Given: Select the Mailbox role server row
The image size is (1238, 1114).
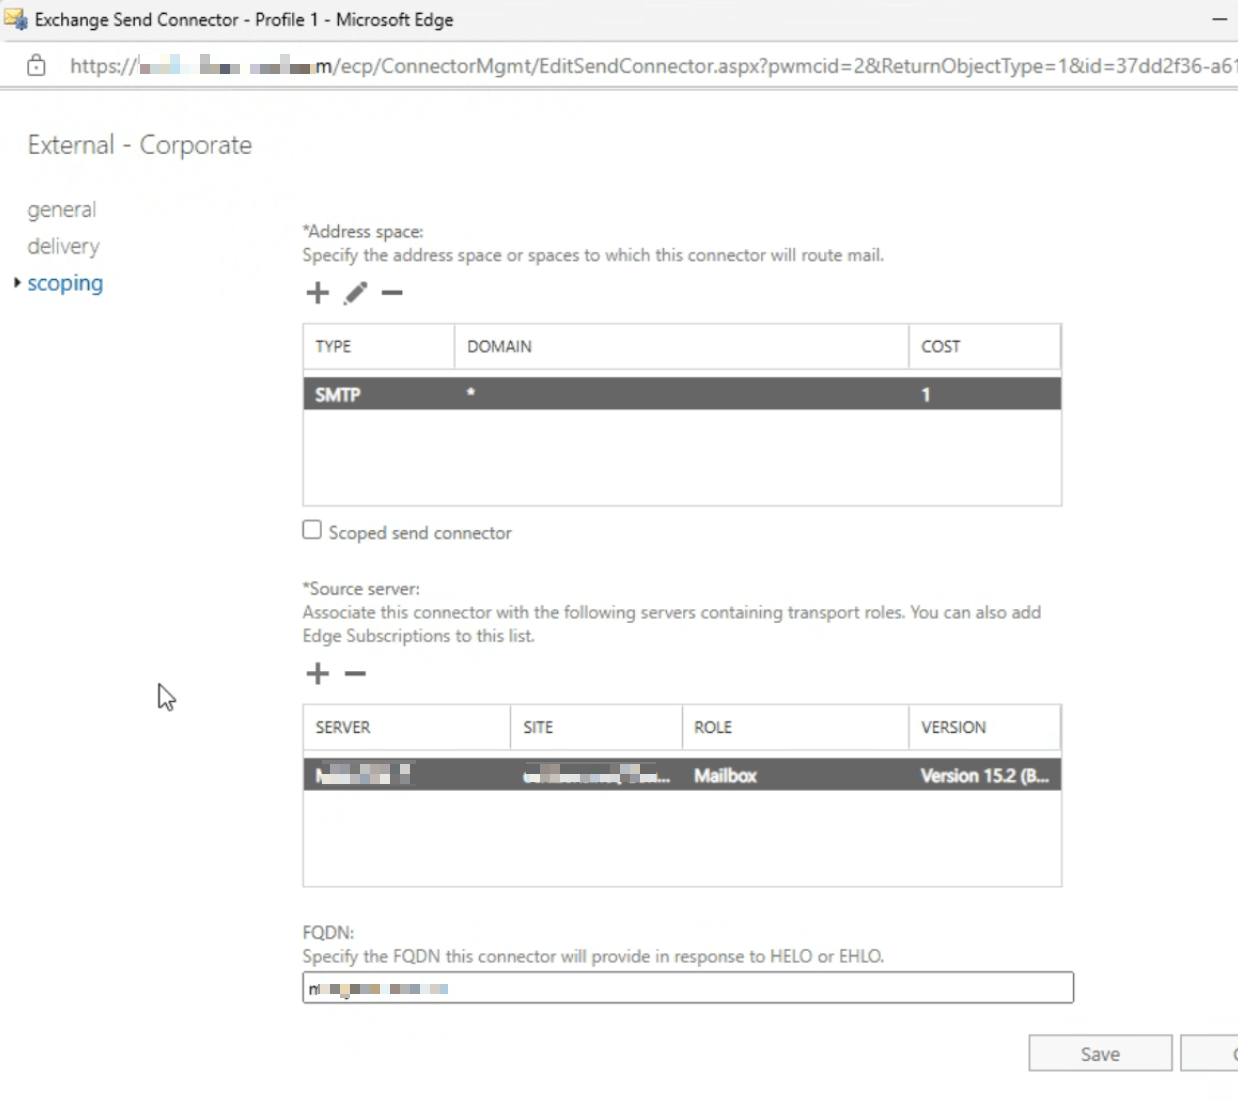Looking at the screenshot, I should (682, 775).
